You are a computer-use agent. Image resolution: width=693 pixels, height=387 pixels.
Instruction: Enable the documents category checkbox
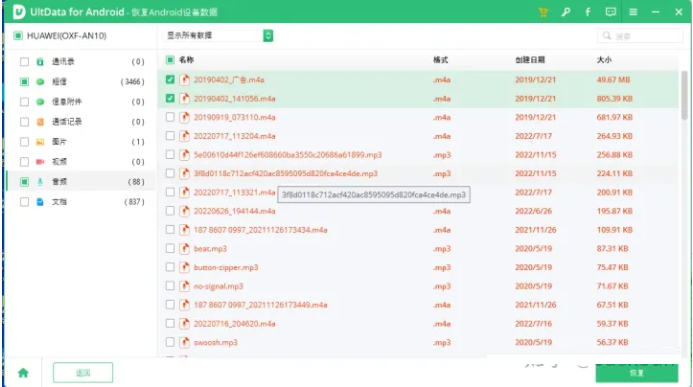(x=24, y=202)
